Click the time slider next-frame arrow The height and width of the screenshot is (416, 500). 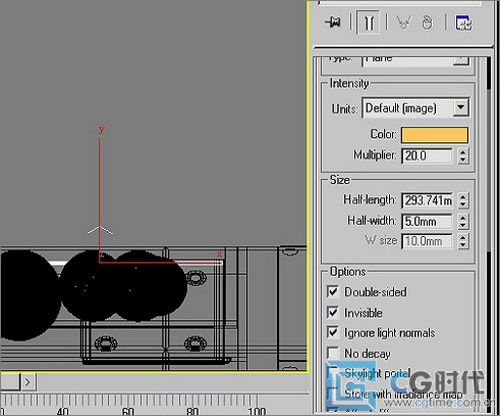pyautogui.click(x=28, y=382)
